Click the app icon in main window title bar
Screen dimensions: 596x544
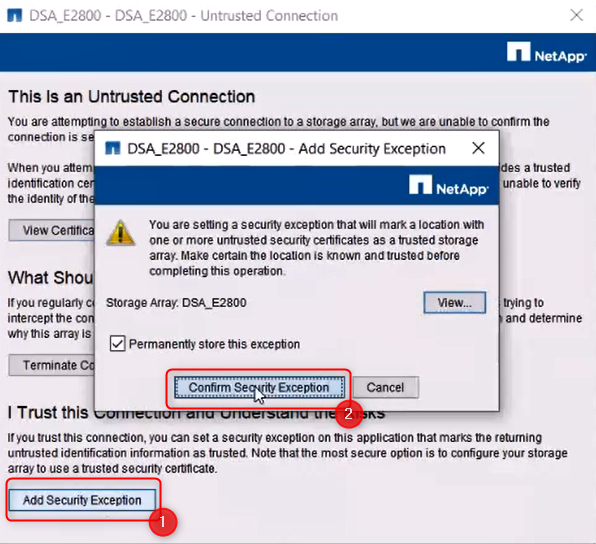coord(15,16)
